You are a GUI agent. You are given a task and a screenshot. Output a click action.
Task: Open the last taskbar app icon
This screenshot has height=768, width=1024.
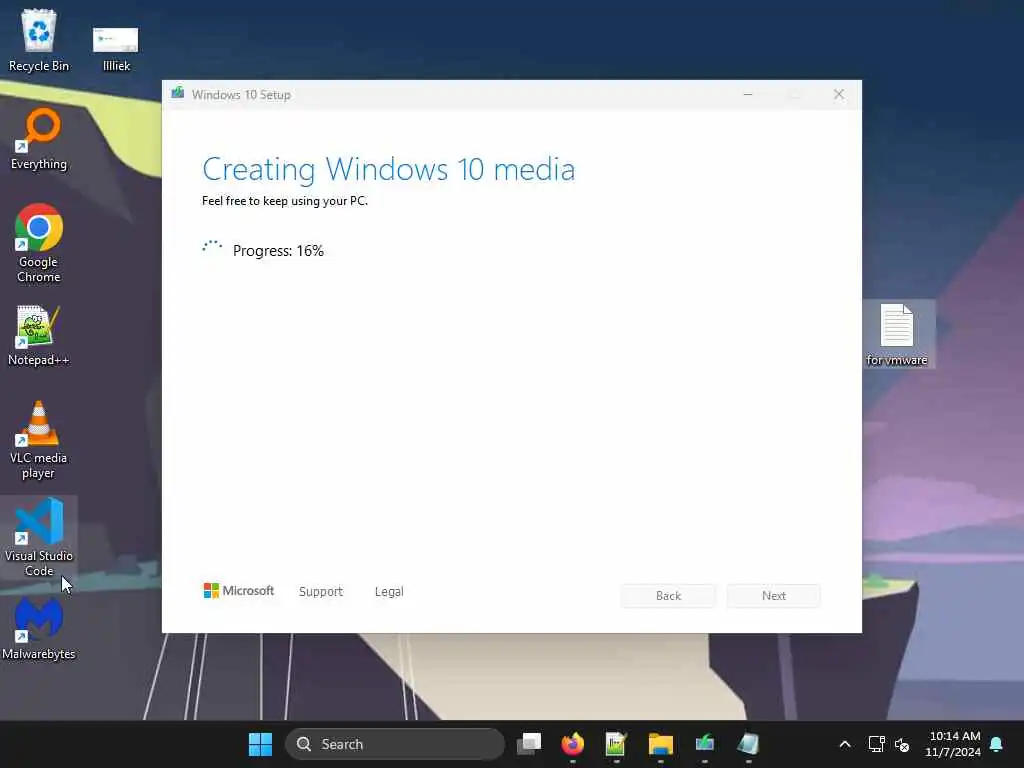(x=748, y=744)
